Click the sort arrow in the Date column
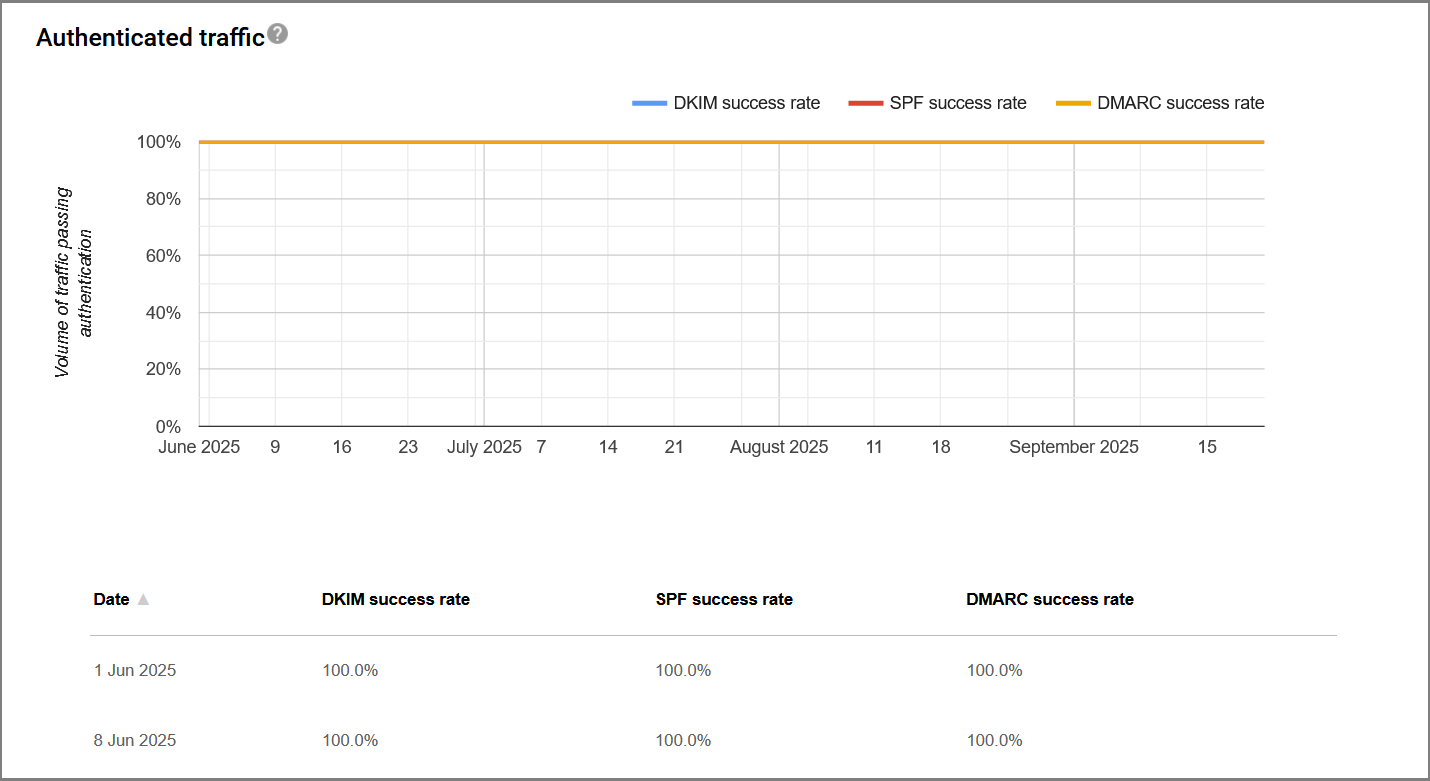The width and height of the screenshot is (1430, 781). pyautogui.click(x=143, y=598)
